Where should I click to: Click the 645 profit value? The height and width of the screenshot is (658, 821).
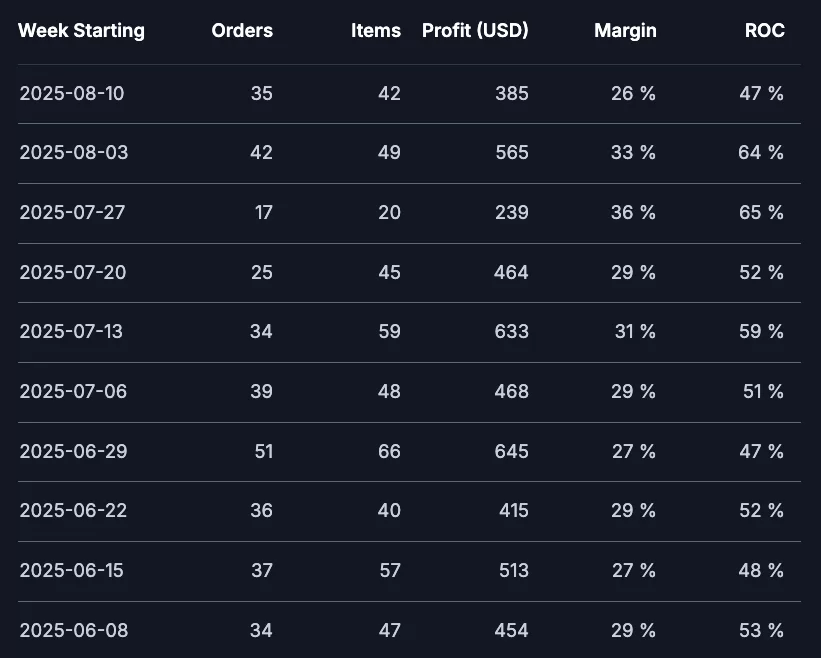tap(512, 451)
